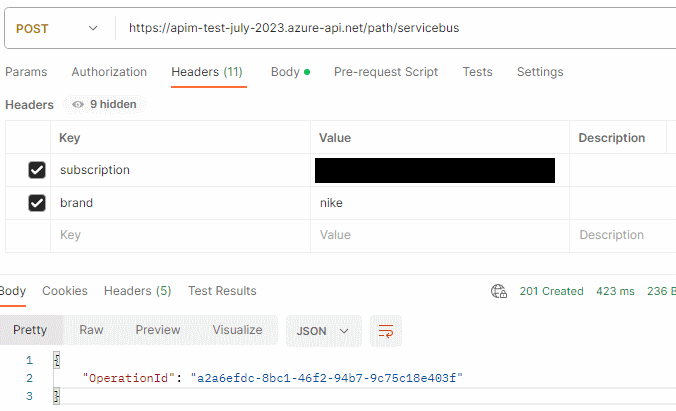Viewport: 676px width, 411px height.
Task: Open the POST method dropdown
Action: tap(58, 28)
